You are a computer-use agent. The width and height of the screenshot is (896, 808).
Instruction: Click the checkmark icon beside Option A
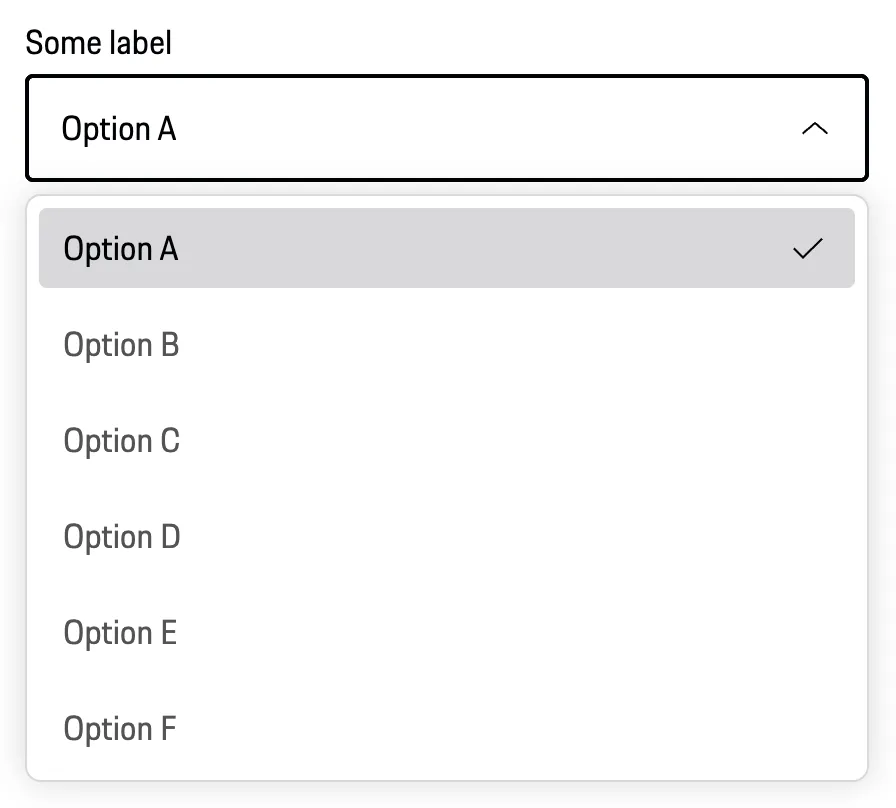[807, 249]
